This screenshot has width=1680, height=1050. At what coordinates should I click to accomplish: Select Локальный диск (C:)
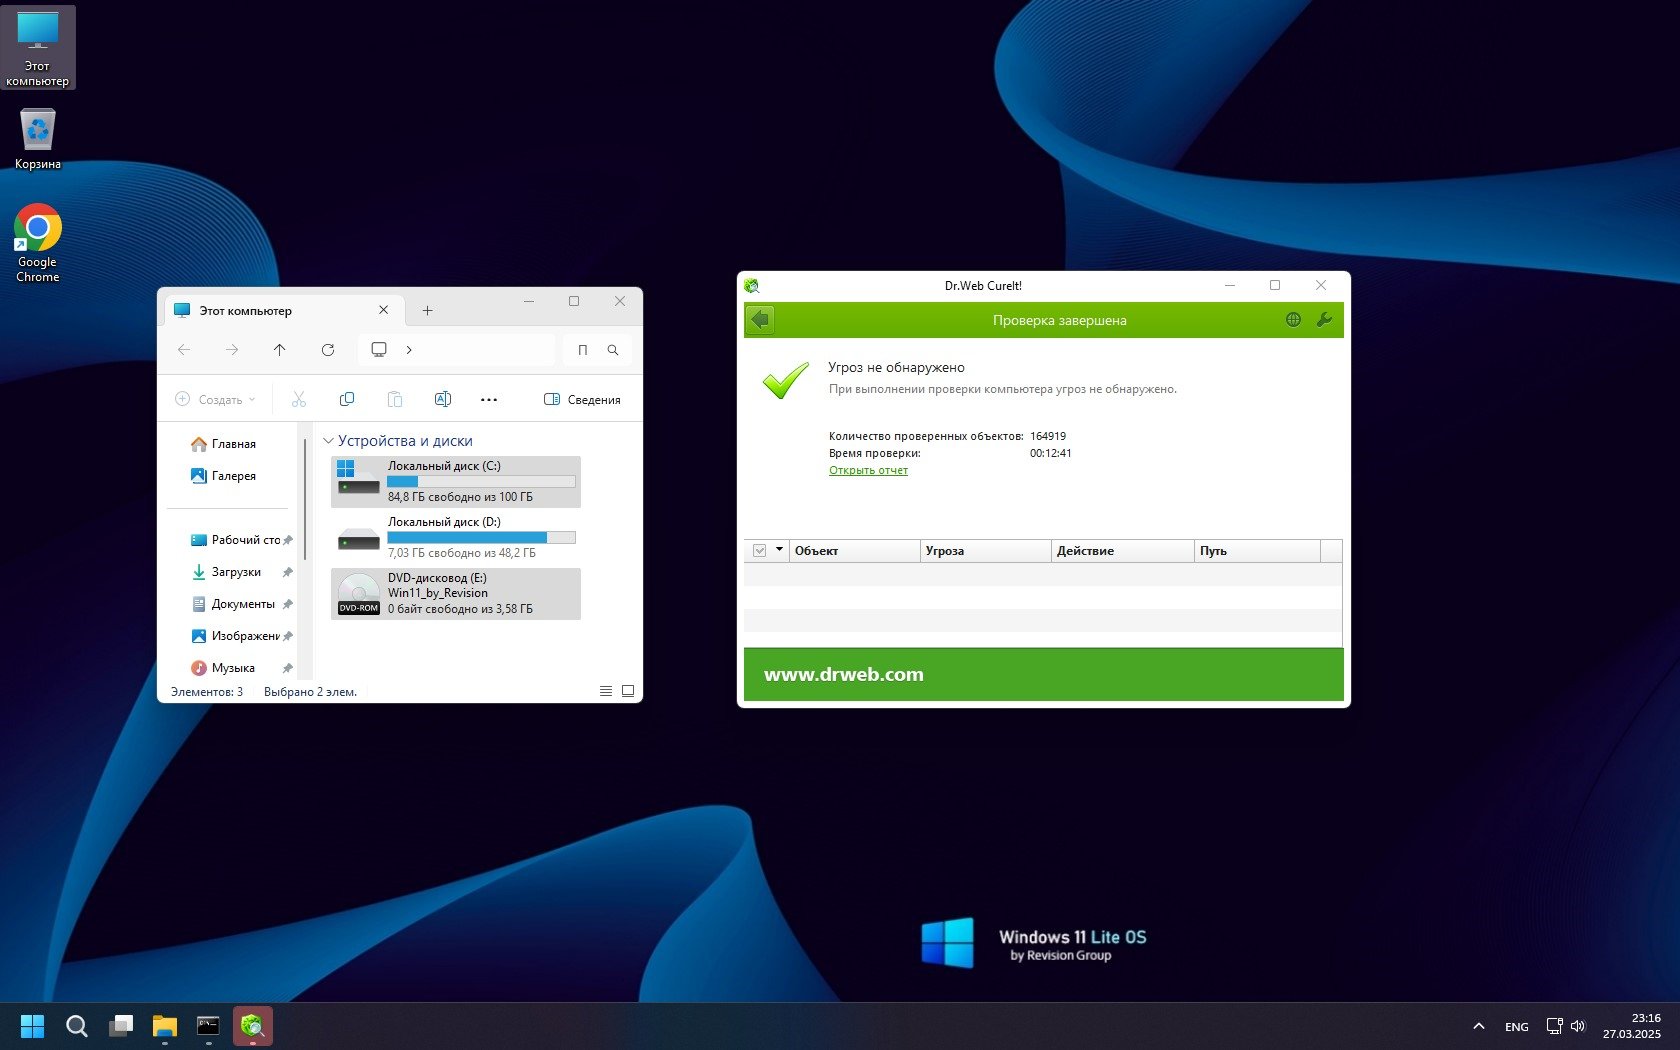(456, 482)
